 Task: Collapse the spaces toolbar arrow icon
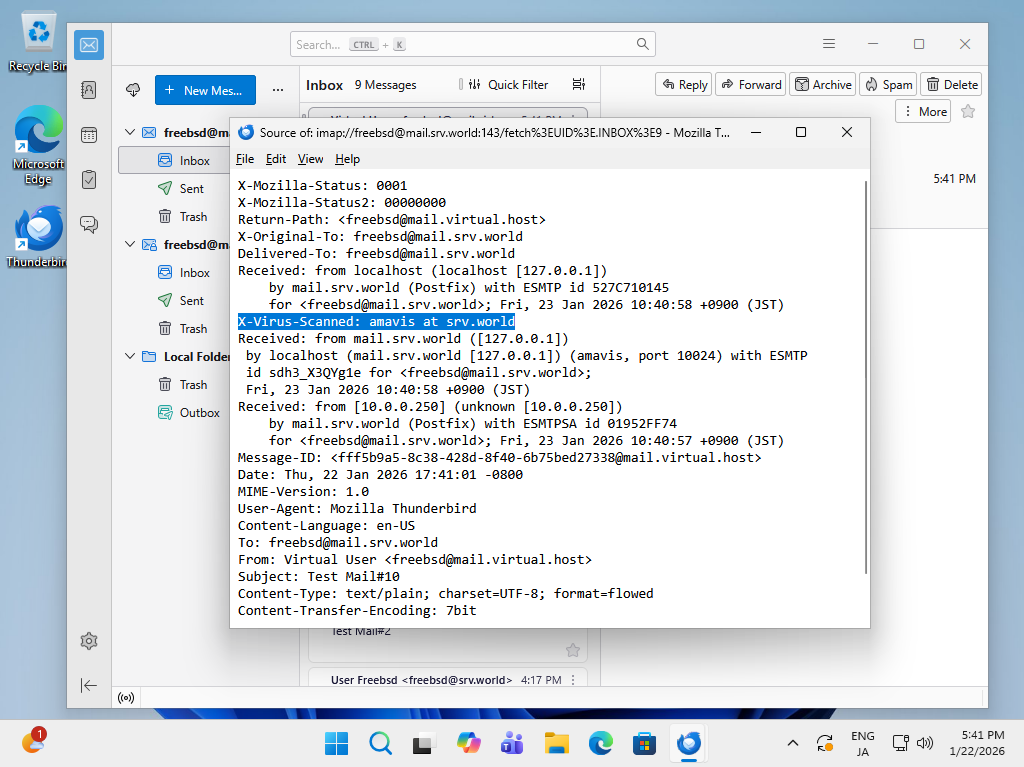click(89, 685)
